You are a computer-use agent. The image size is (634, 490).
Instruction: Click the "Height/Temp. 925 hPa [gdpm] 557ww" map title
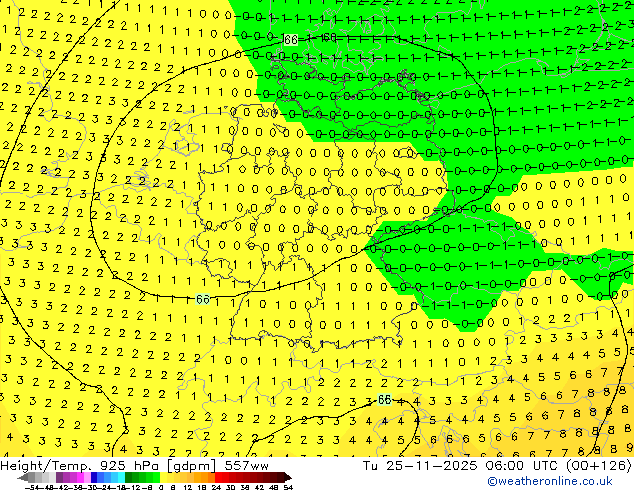click(x=134, y=466)
